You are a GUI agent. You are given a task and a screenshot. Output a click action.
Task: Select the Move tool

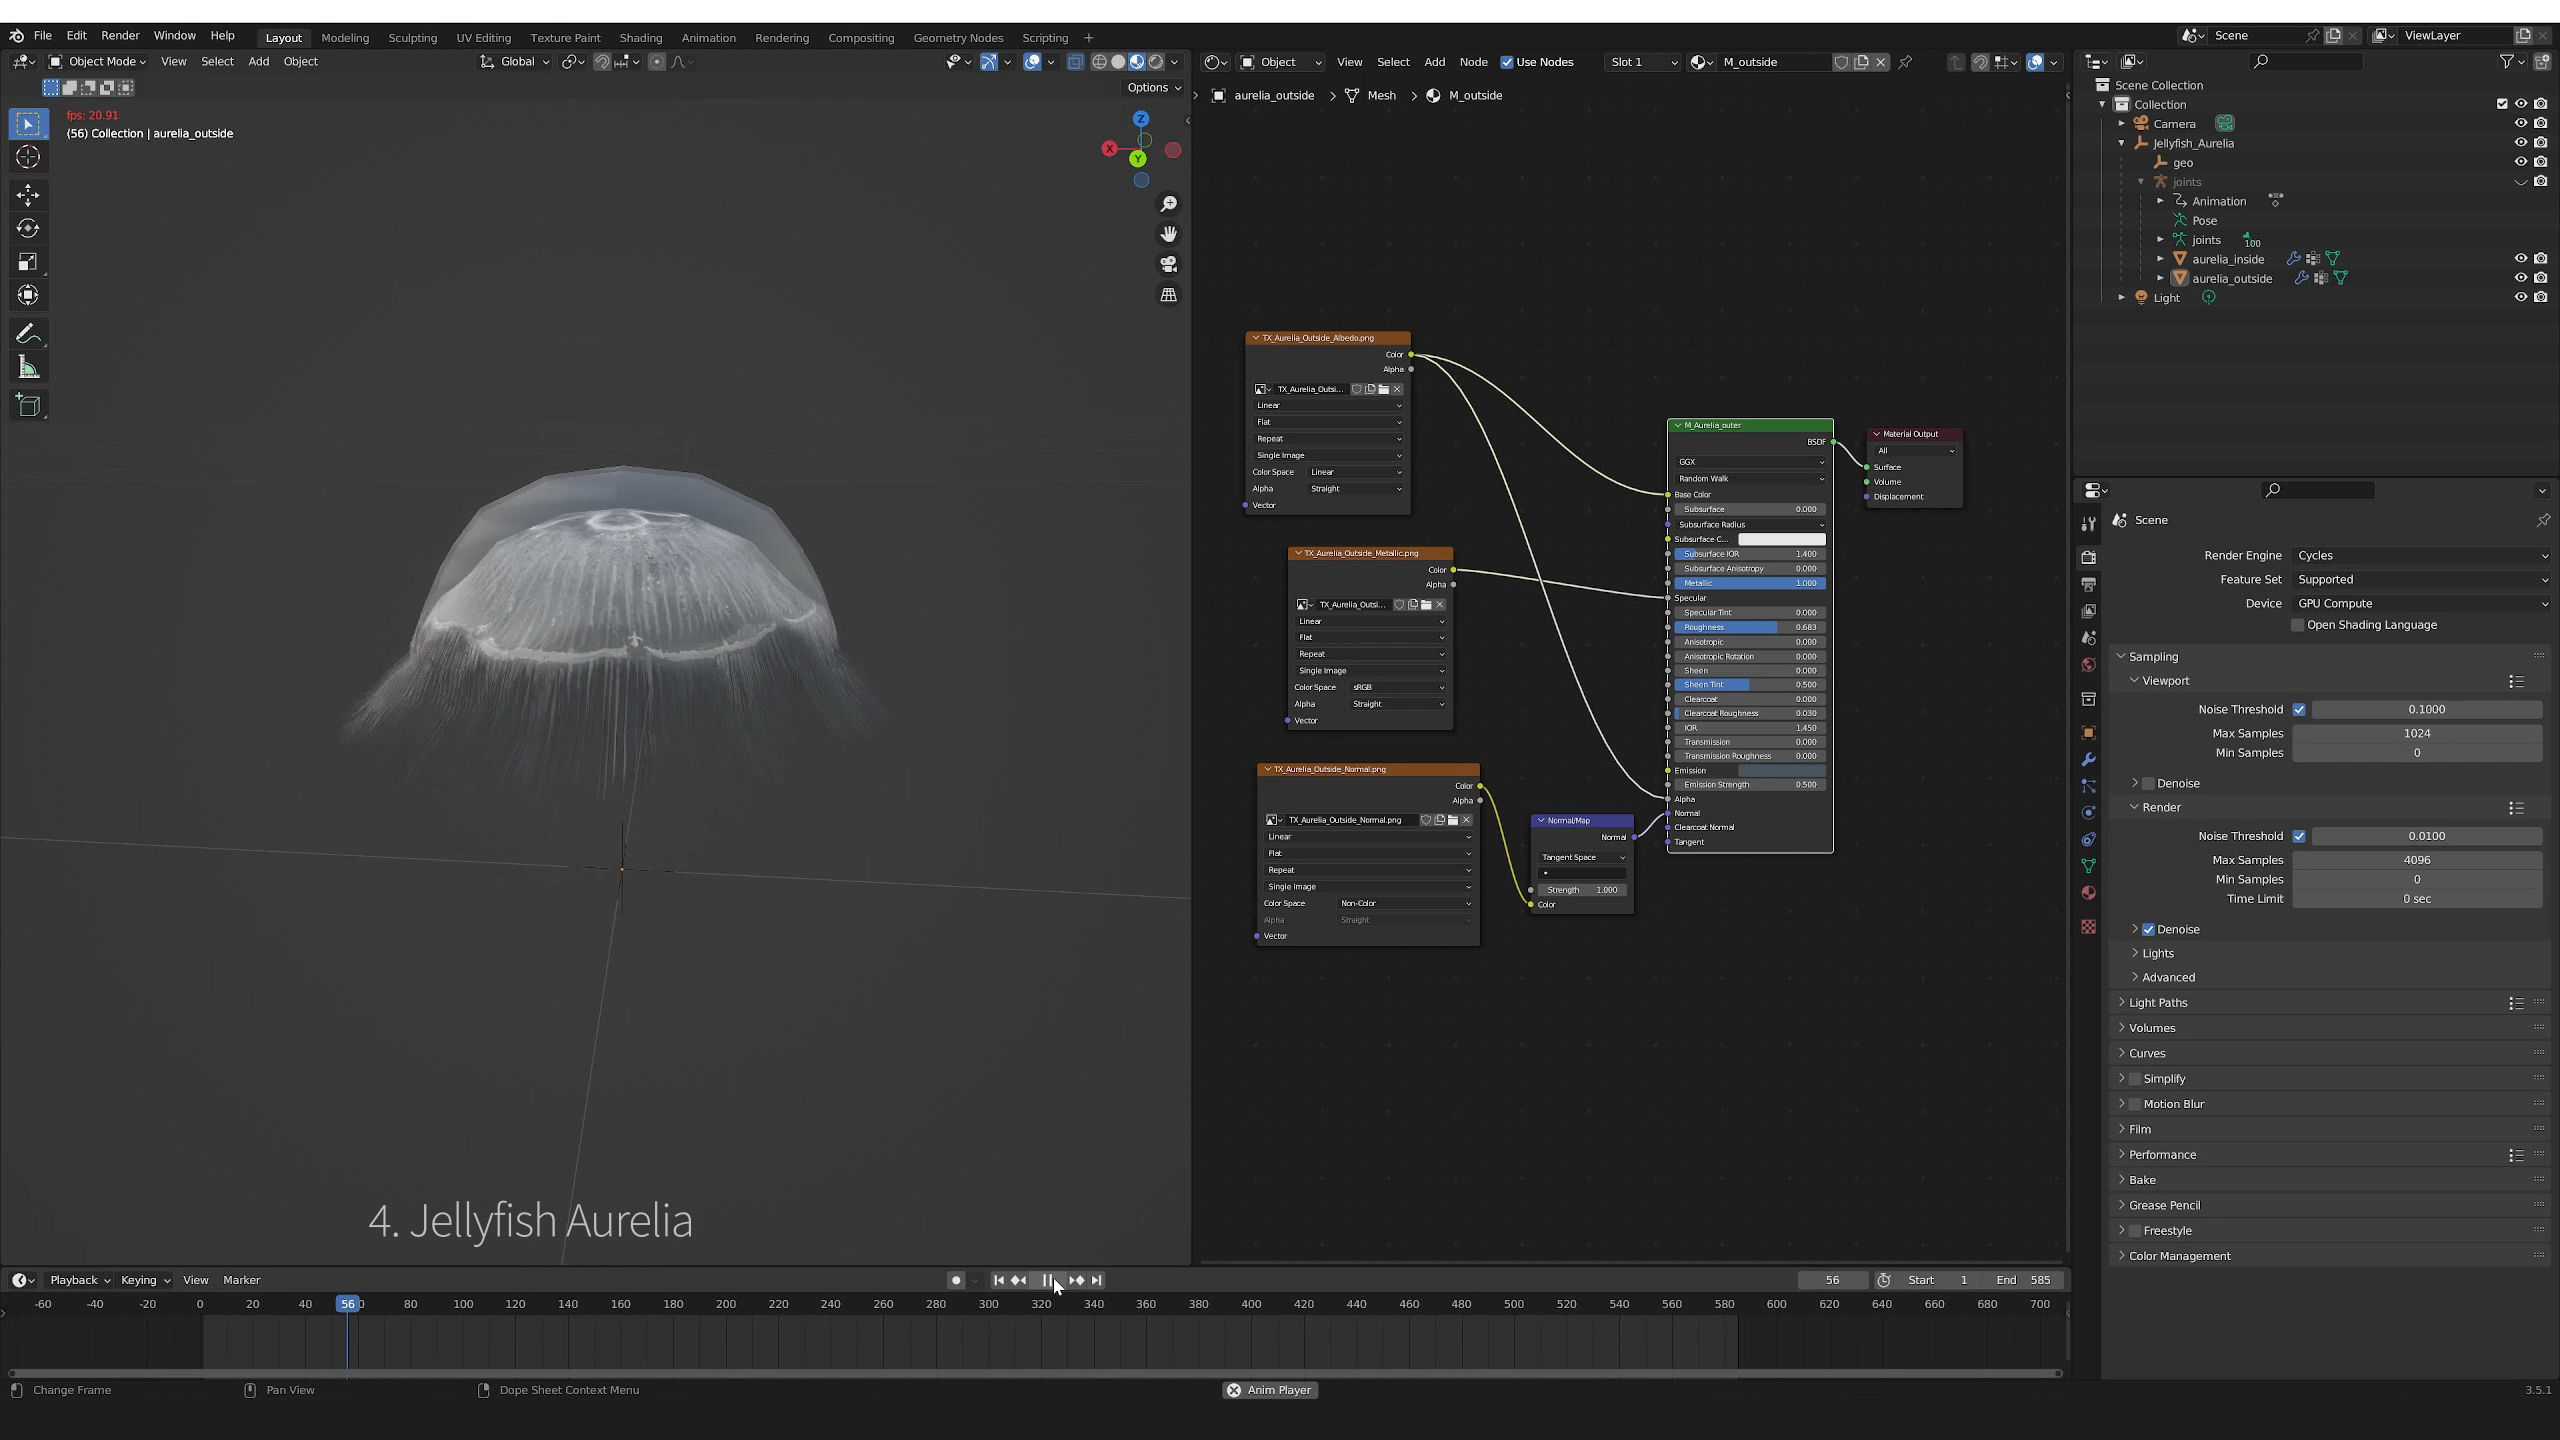28,195
